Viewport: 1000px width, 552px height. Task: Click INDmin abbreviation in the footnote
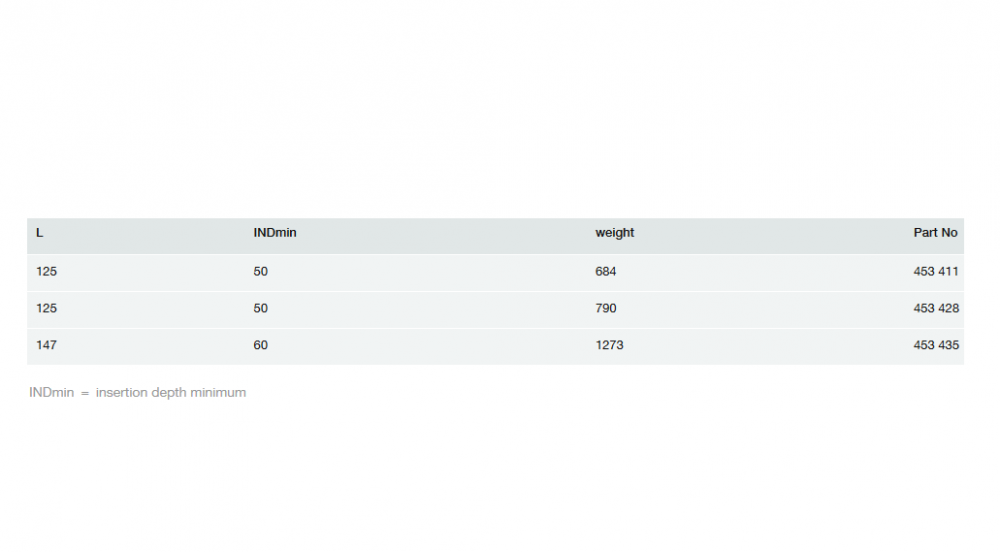tap(52, 393)
